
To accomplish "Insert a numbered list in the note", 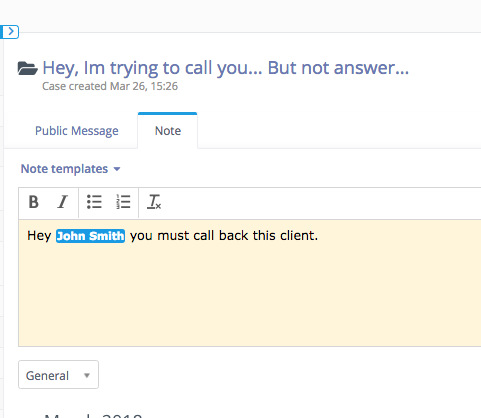I will [x=123, y=202].
